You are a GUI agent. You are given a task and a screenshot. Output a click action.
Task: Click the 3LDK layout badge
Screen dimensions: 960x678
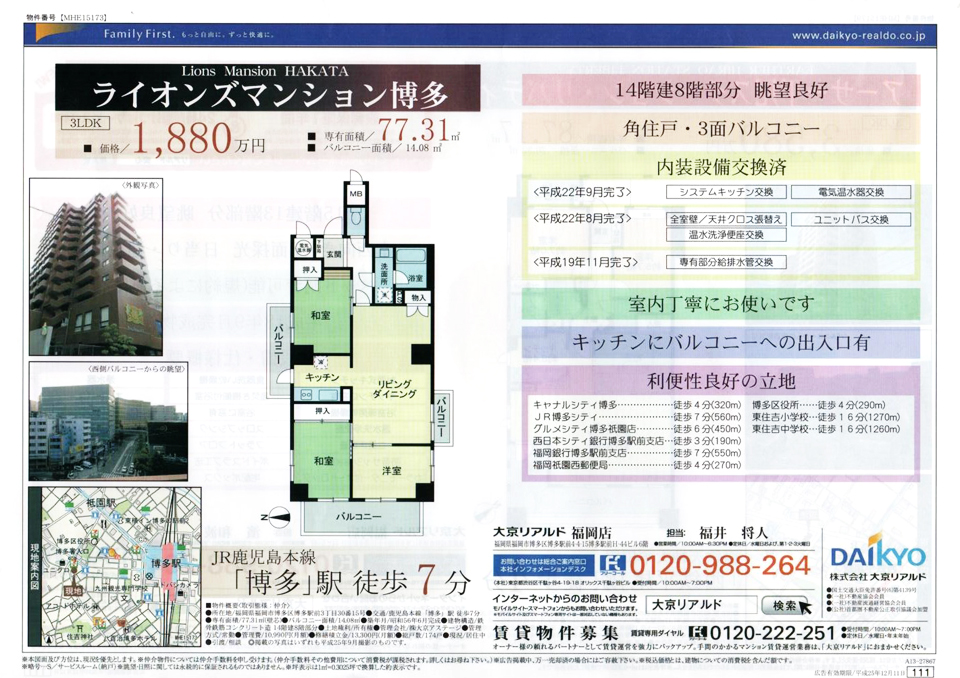(85, 122)
